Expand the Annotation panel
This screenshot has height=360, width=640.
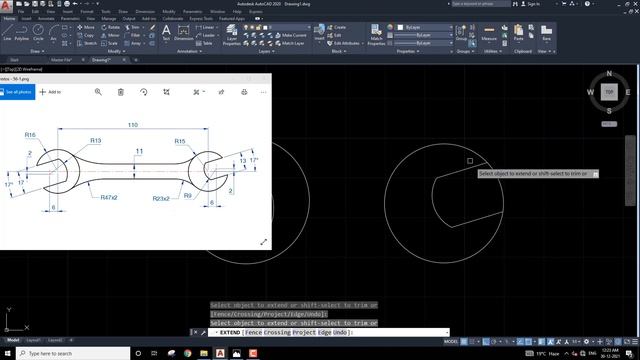(x=189, y=51)
